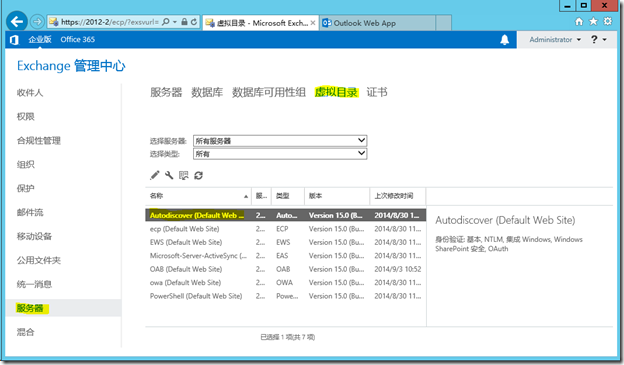Open the browser home icon

579,21
